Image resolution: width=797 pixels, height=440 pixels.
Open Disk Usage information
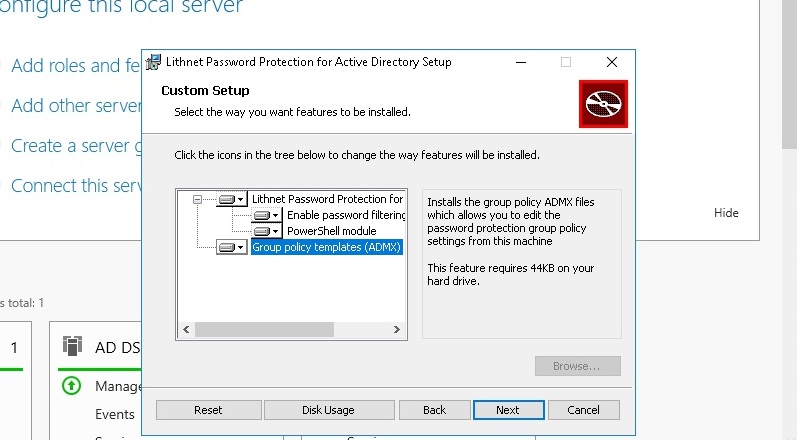click(x=328, y=410)
